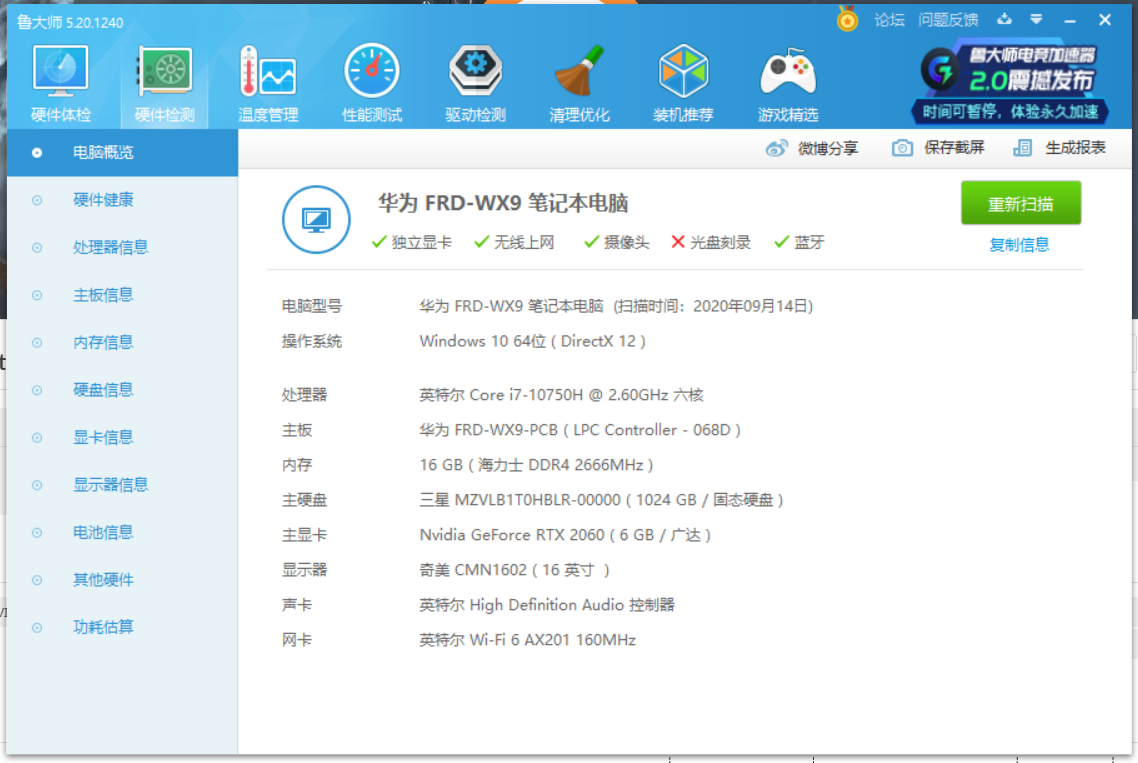Viewport: 1138px width, 763px height.
Task: Click the green 重新扫描 rescan button
Action: tap(1020, 203)
